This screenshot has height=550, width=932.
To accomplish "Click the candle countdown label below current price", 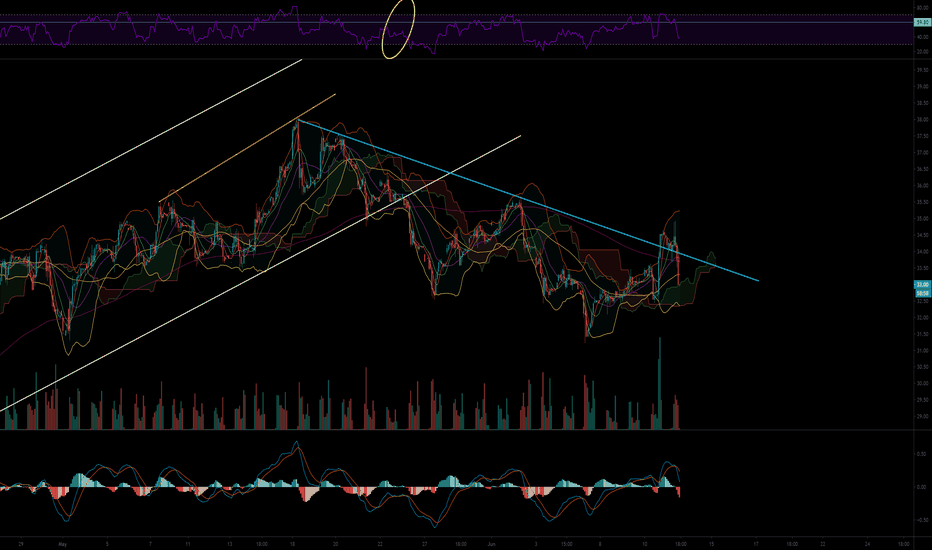I will tap(922, 293).
